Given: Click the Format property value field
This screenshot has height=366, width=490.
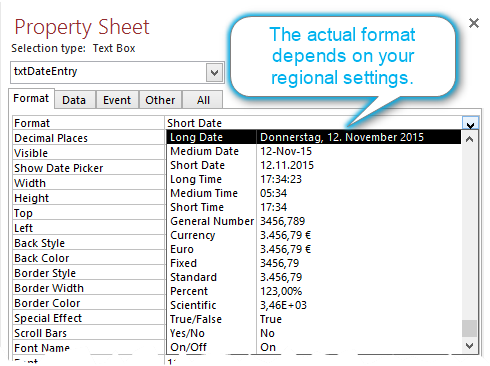Looking at the screenshot, I should (x=314, y=123).
